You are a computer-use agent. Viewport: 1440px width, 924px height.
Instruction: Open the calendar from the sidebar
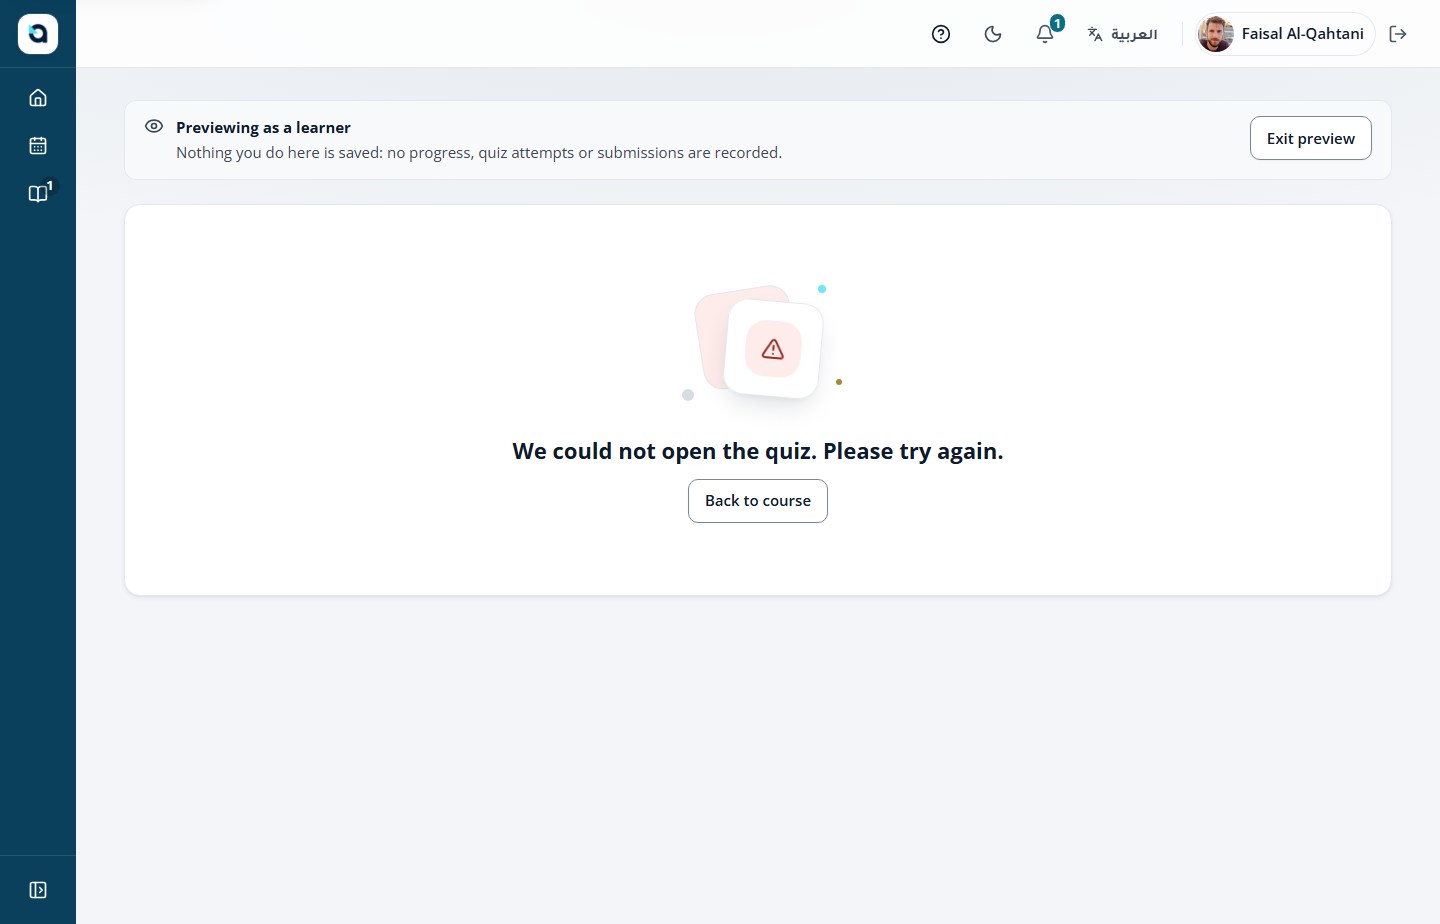(38, 146)
